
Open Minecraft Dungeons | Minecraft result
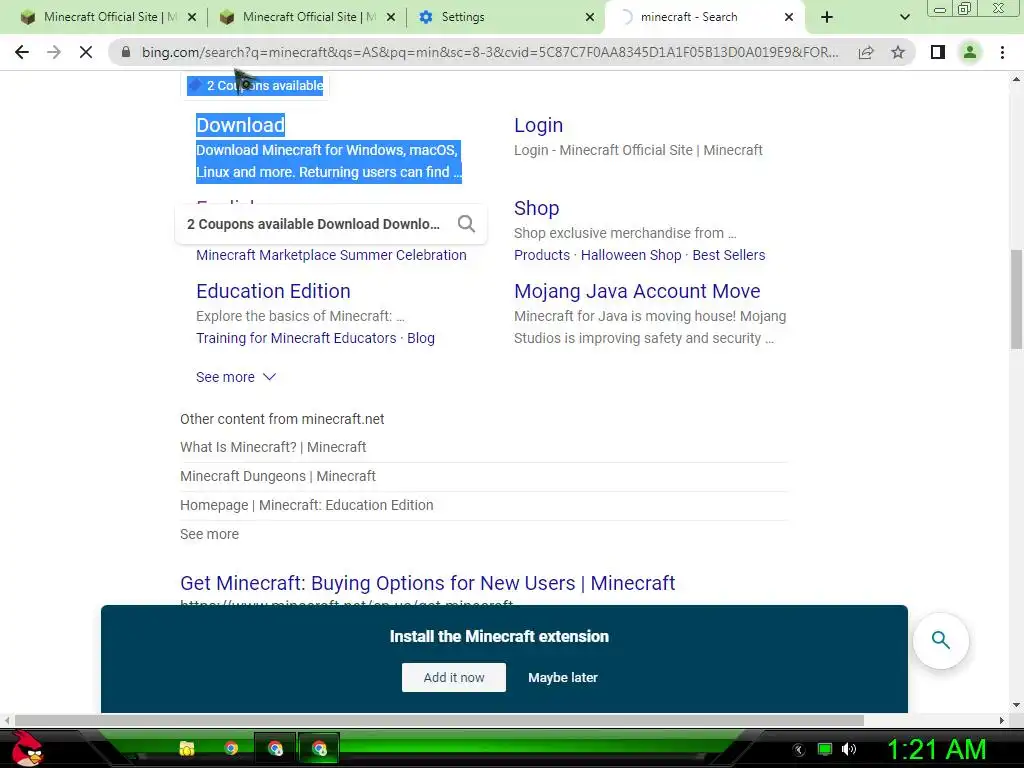(278, 476)
